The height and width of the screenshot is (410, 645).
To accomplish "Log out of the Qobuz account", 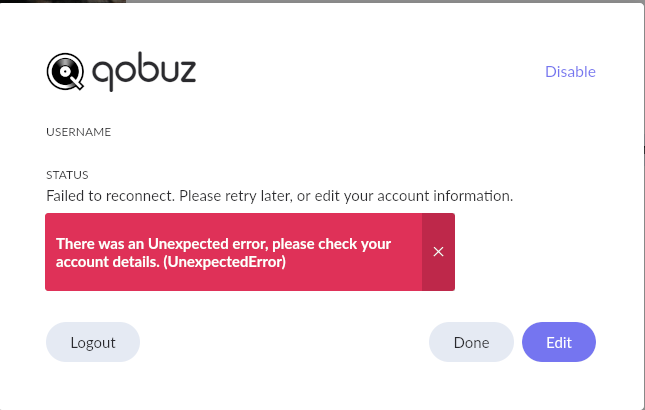I will coord(93,342).
